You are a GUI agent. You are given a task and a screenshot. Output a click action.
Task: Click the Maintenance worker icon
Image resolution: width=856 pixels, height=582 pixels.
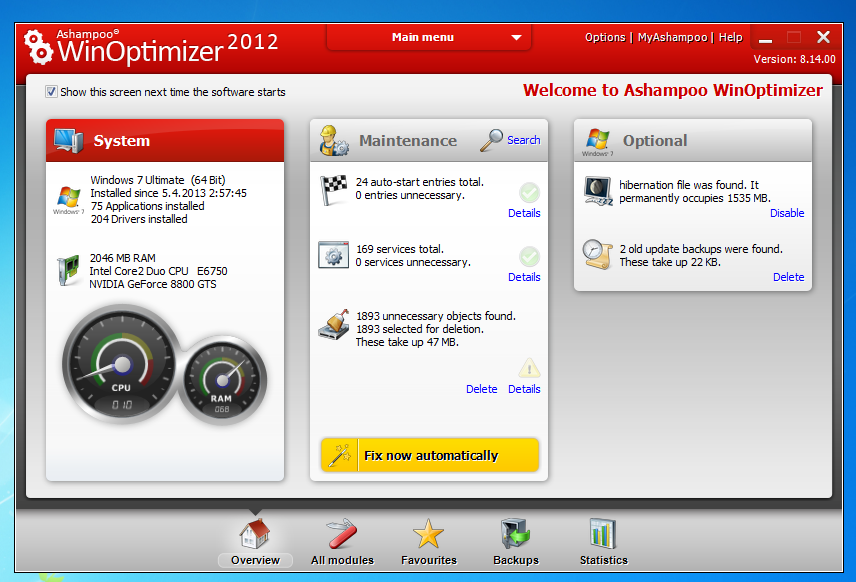click(334, 140)
